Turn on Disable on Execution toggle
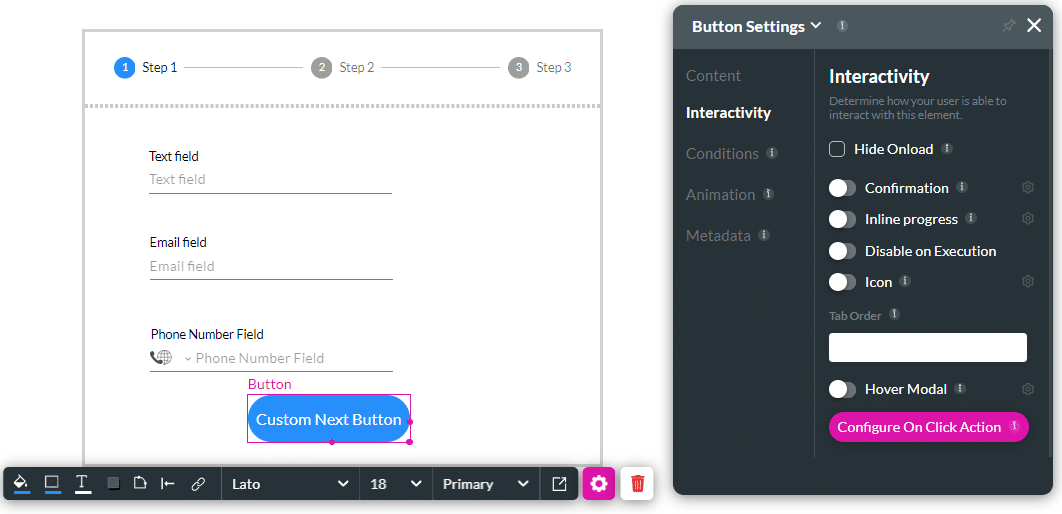This screenshot has width=1062, height=514. pyautogui.click(x=843, y=251)
